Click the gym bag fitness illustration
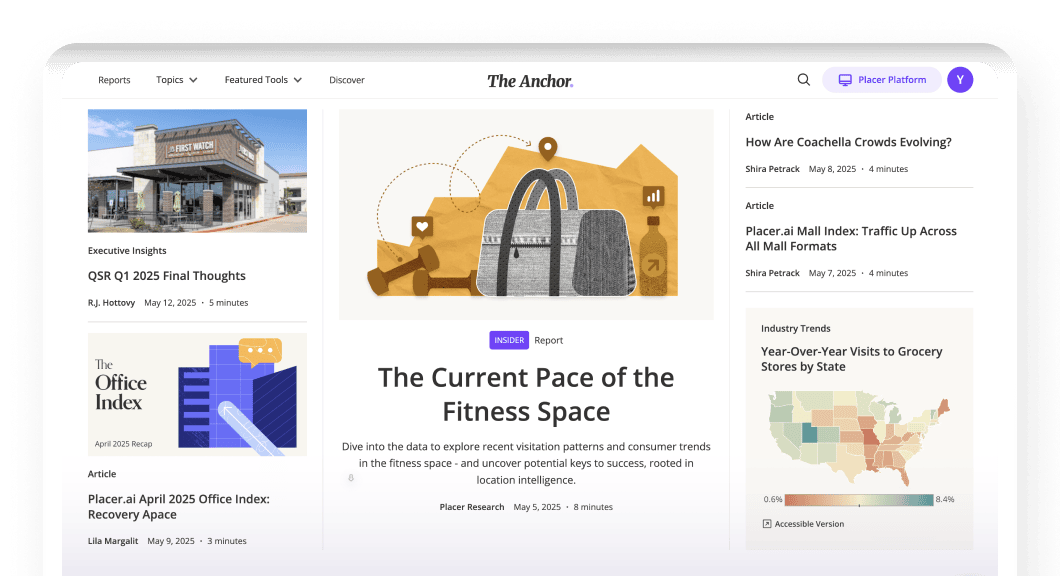The image size is (1060, 576). click(526, 214)
